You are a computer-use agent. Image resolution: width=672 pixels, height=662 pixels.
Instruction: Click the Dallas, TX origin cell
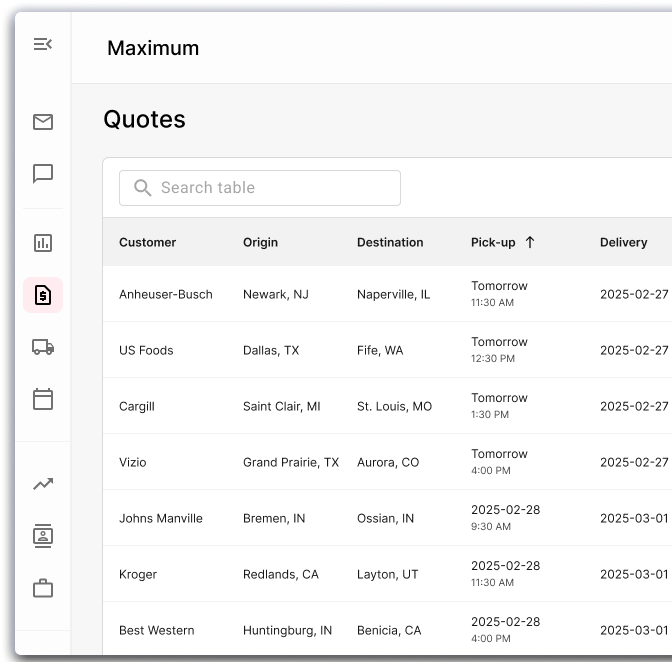271,350
